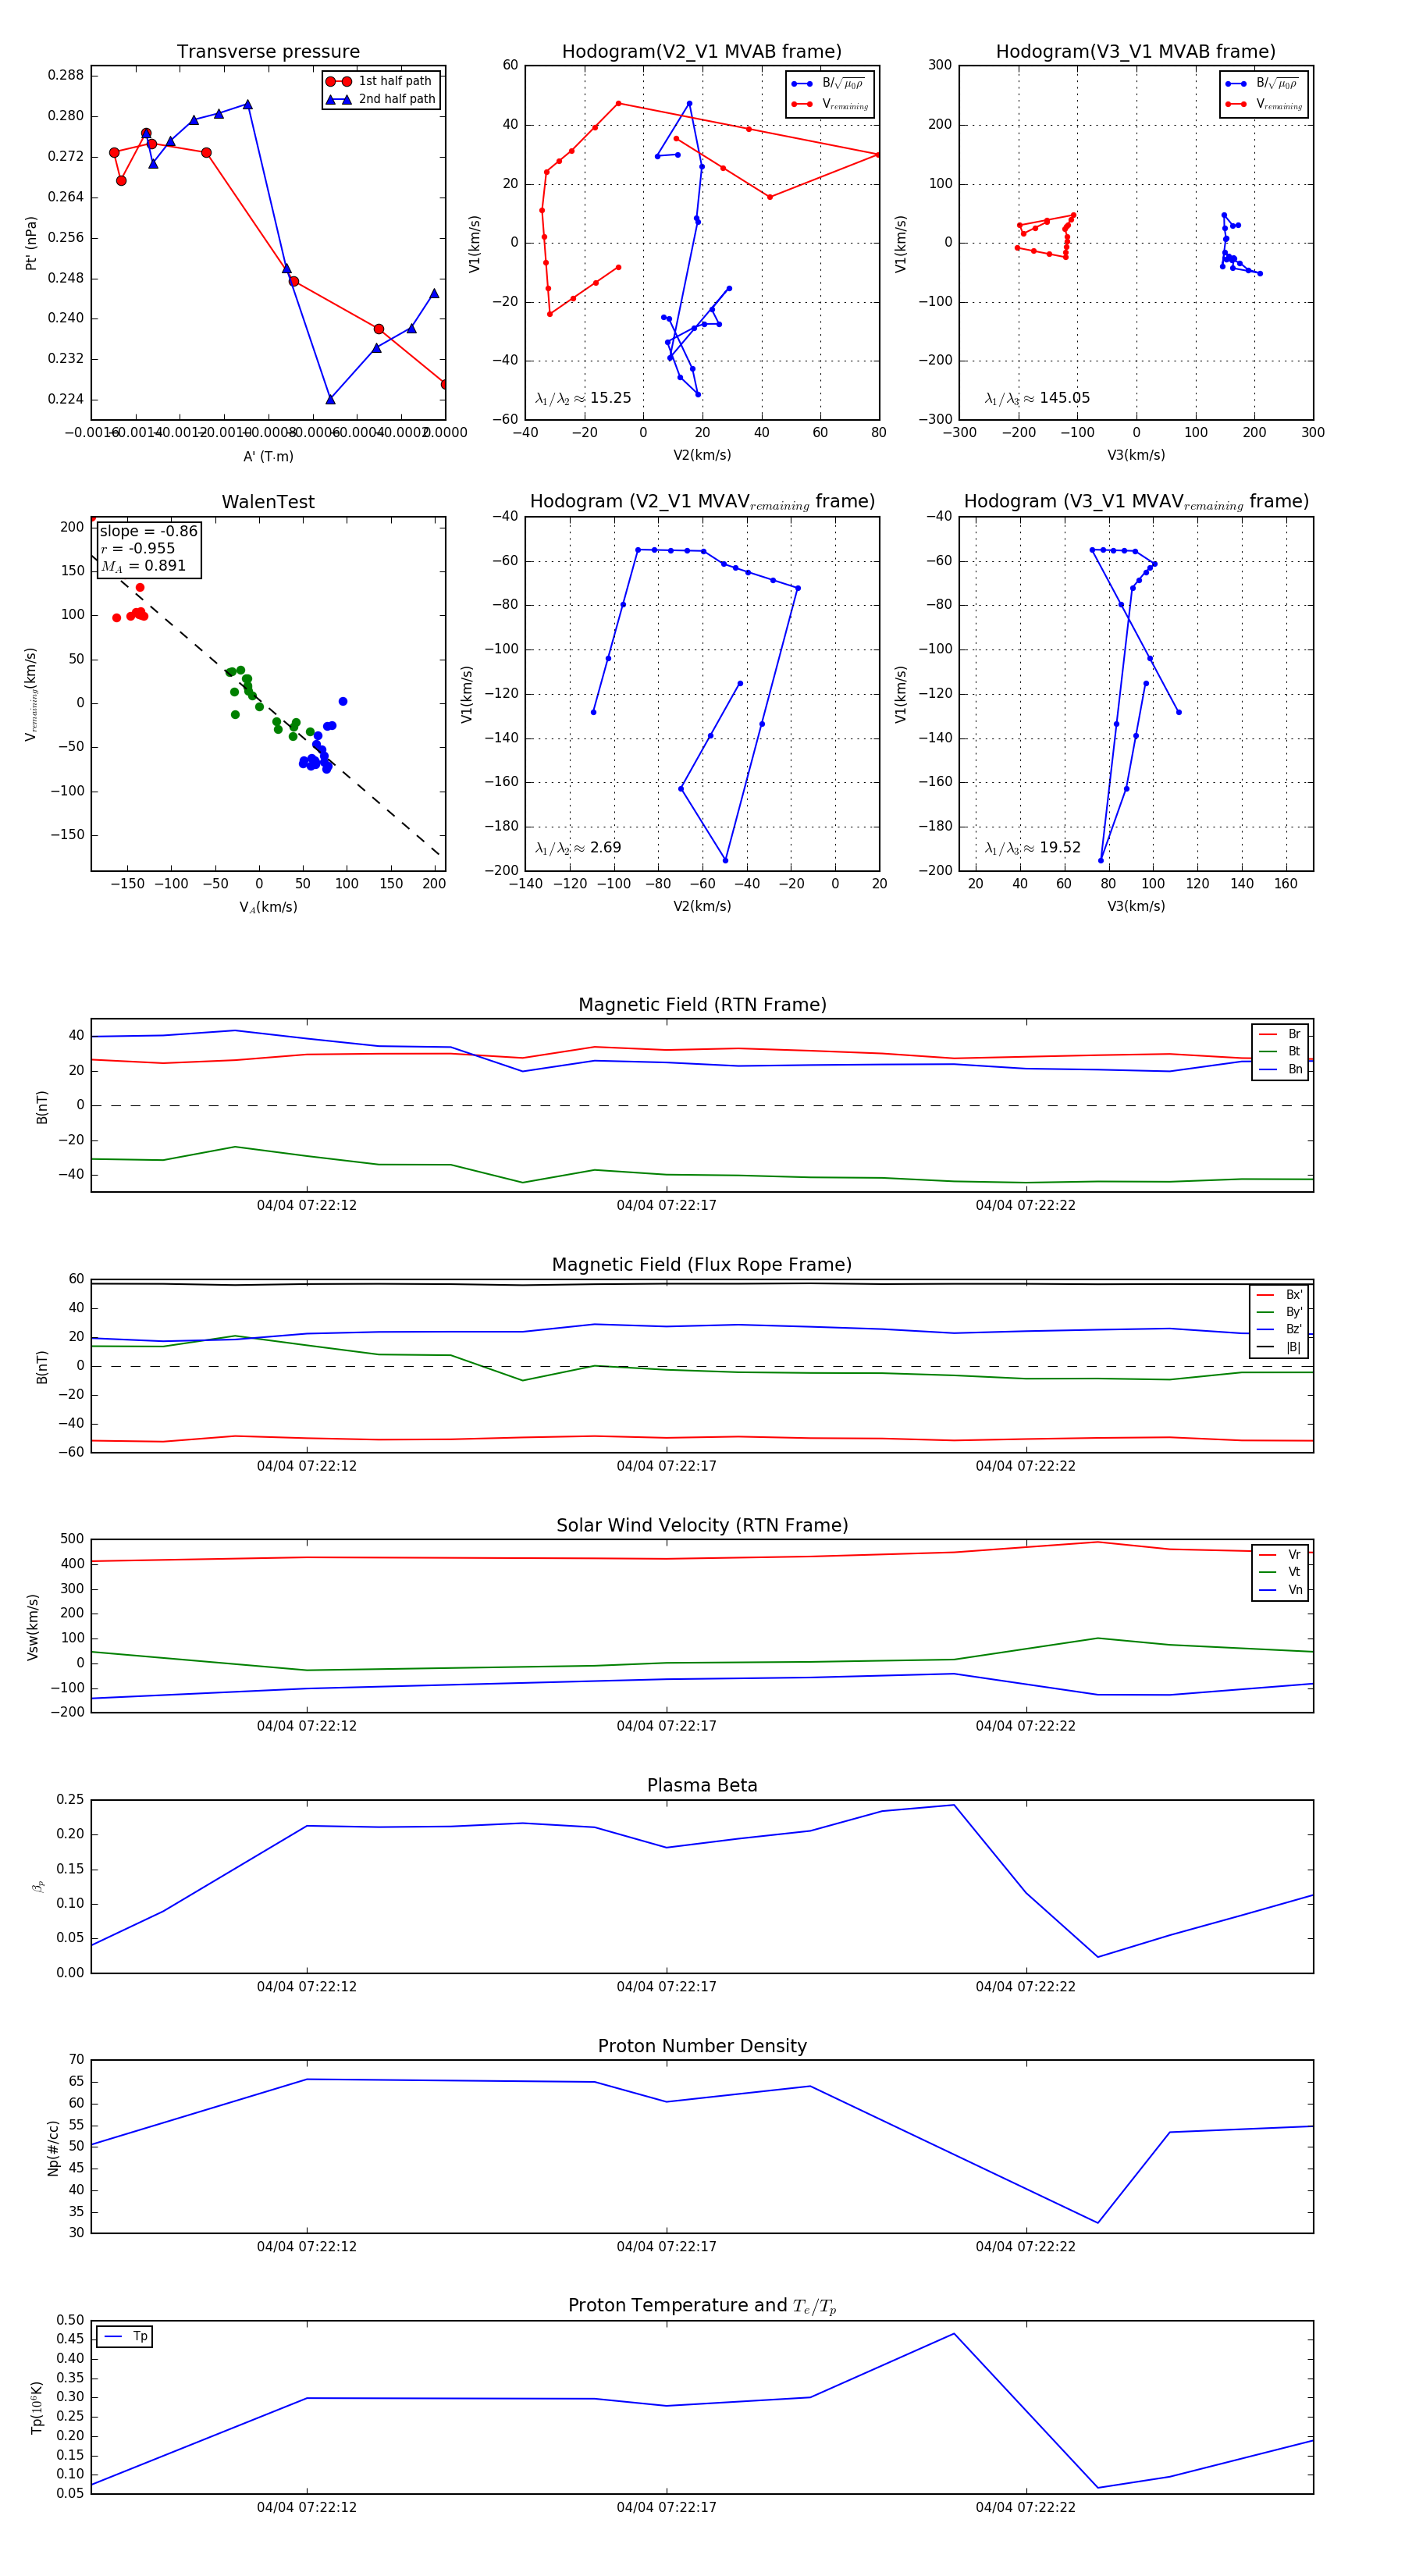Select the 'Proton Number Density' title
The image size is (1405, 2576).
click(x=702, y=2046)
